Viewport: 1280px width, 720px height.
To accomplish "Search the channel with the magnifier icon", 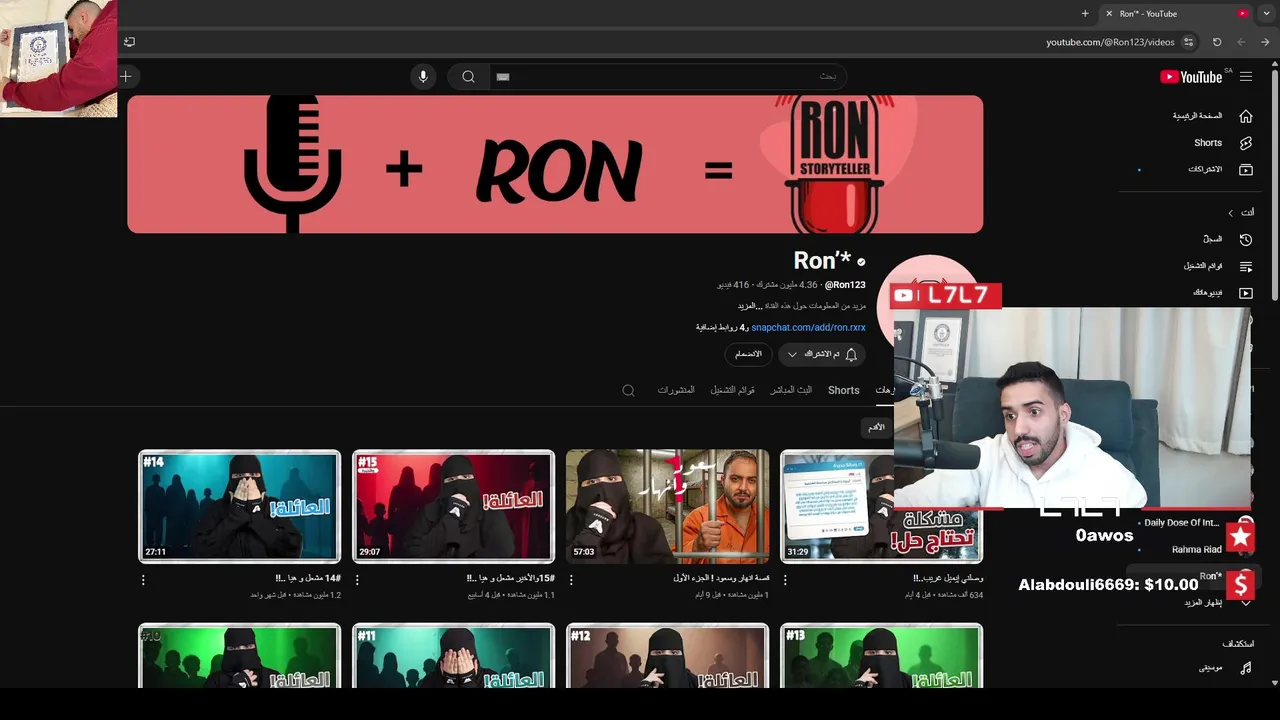I will tap(628, 390).
